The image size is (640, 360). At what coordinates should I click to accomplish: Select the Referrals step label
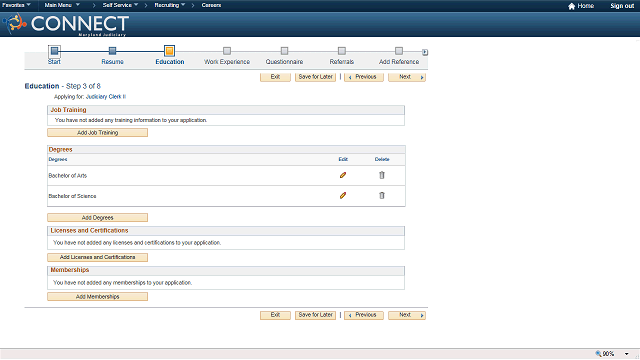point(342,62)
